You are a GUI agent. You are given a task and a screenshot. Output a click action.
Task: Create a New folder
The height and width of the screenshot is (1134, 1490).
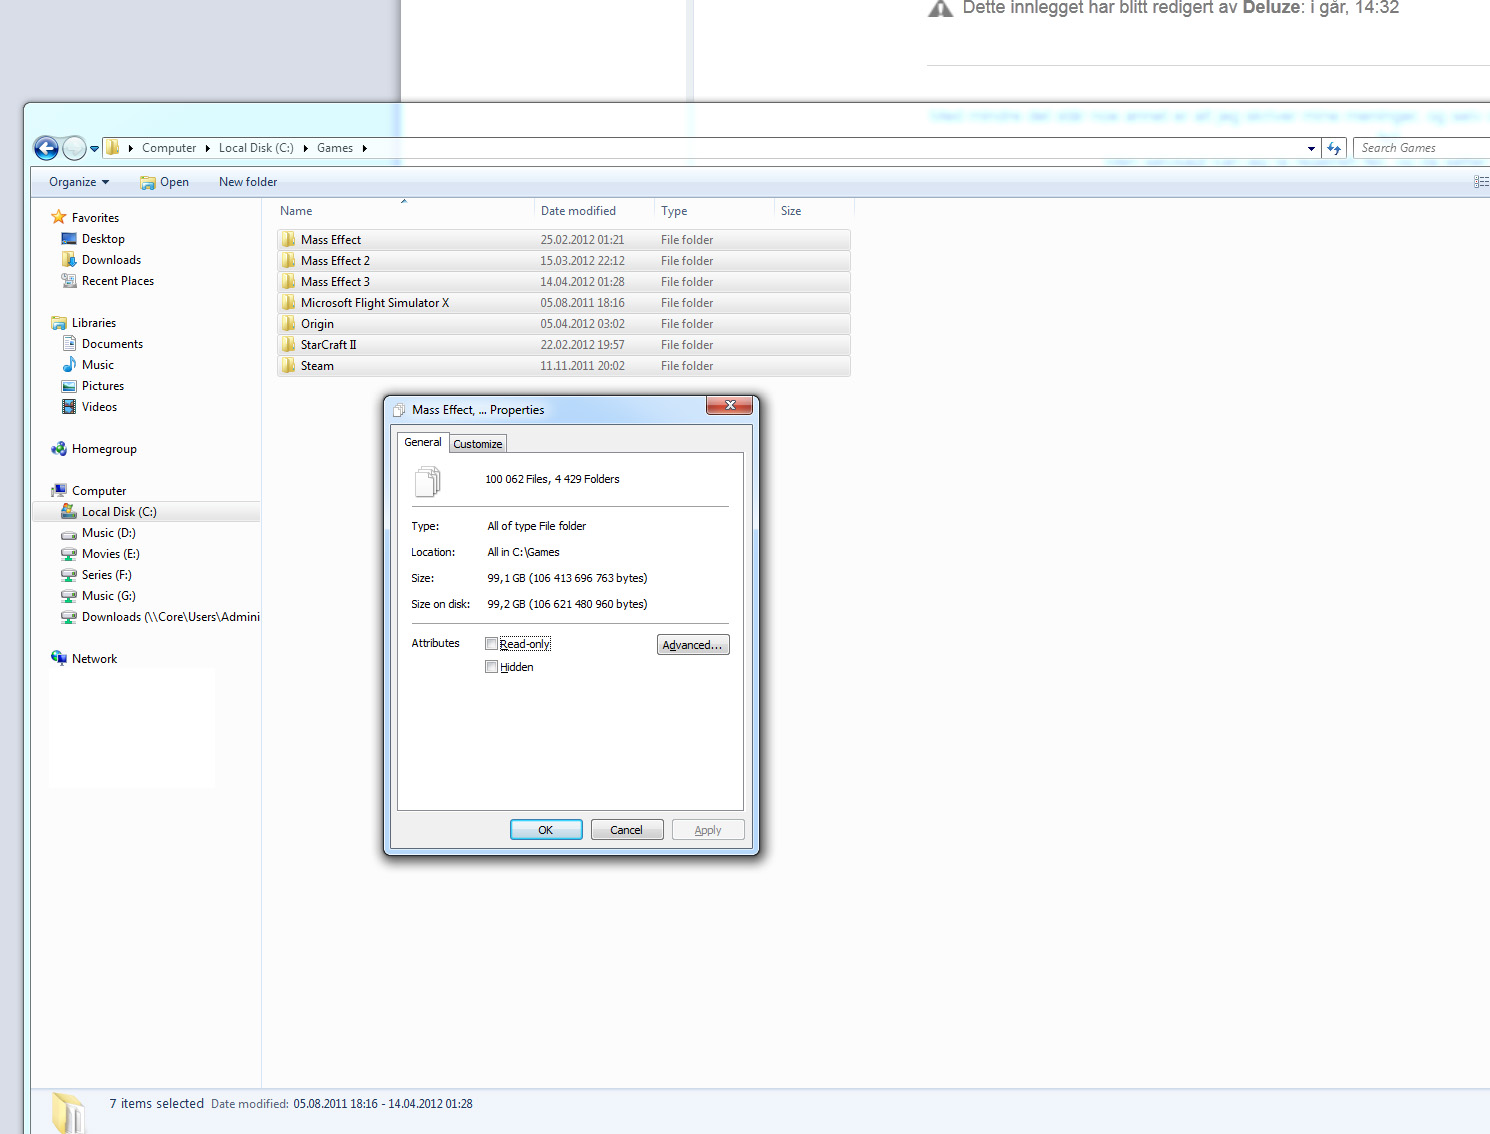(248, 182)
